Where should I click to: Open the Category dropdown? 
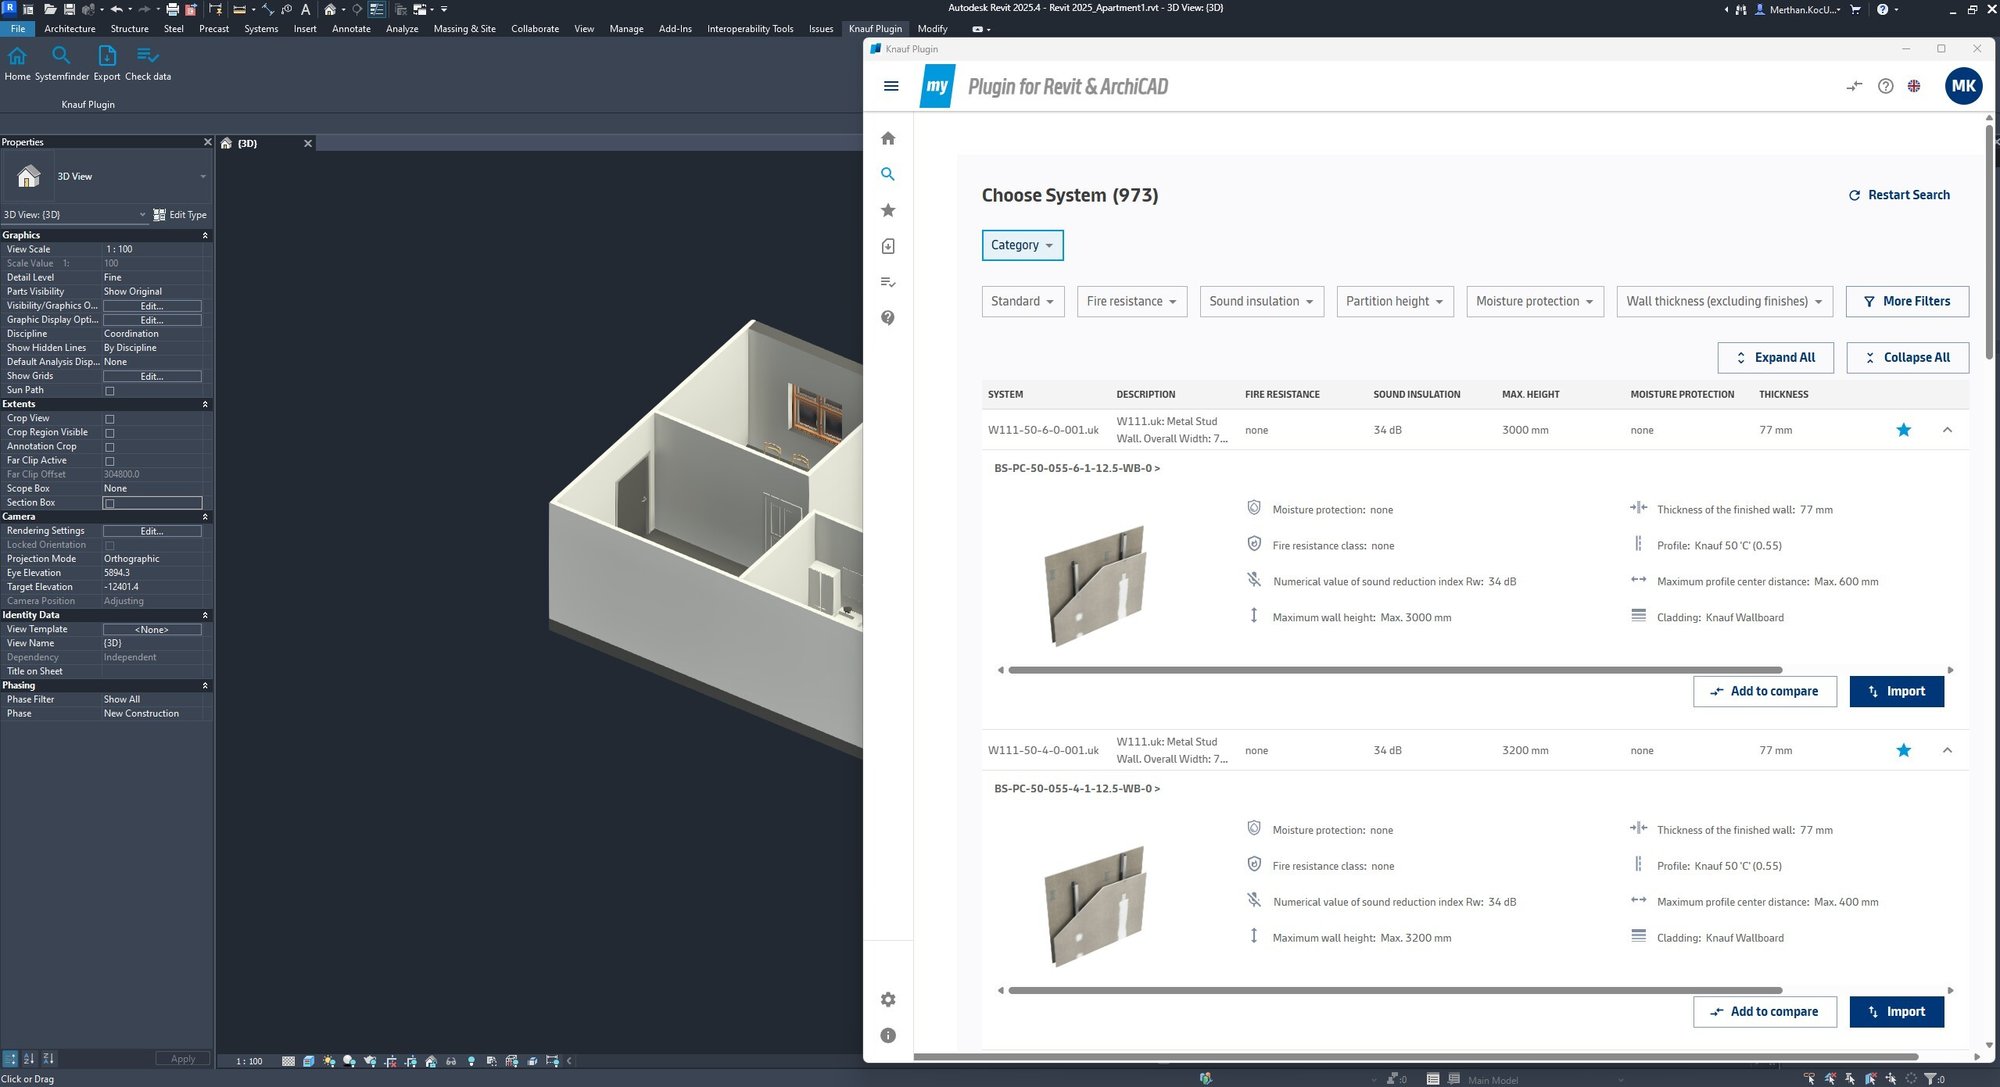click(x=1022, y=245)
